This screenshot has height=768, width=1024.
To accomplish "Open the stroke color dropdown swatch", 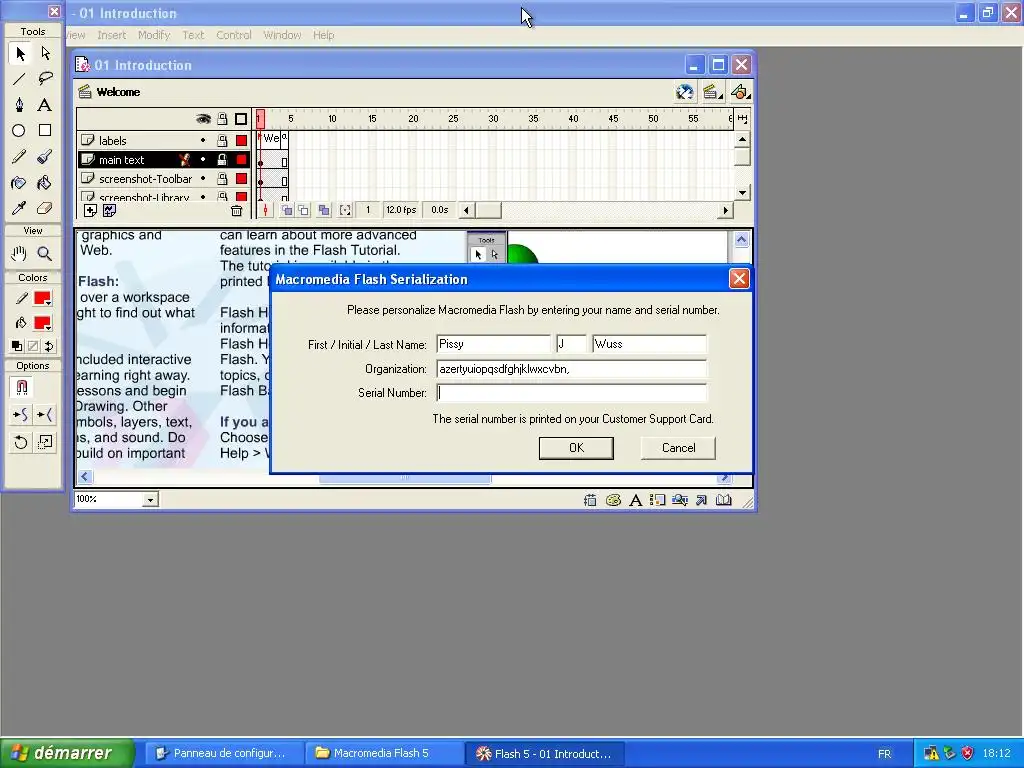I will pos(42,299).
